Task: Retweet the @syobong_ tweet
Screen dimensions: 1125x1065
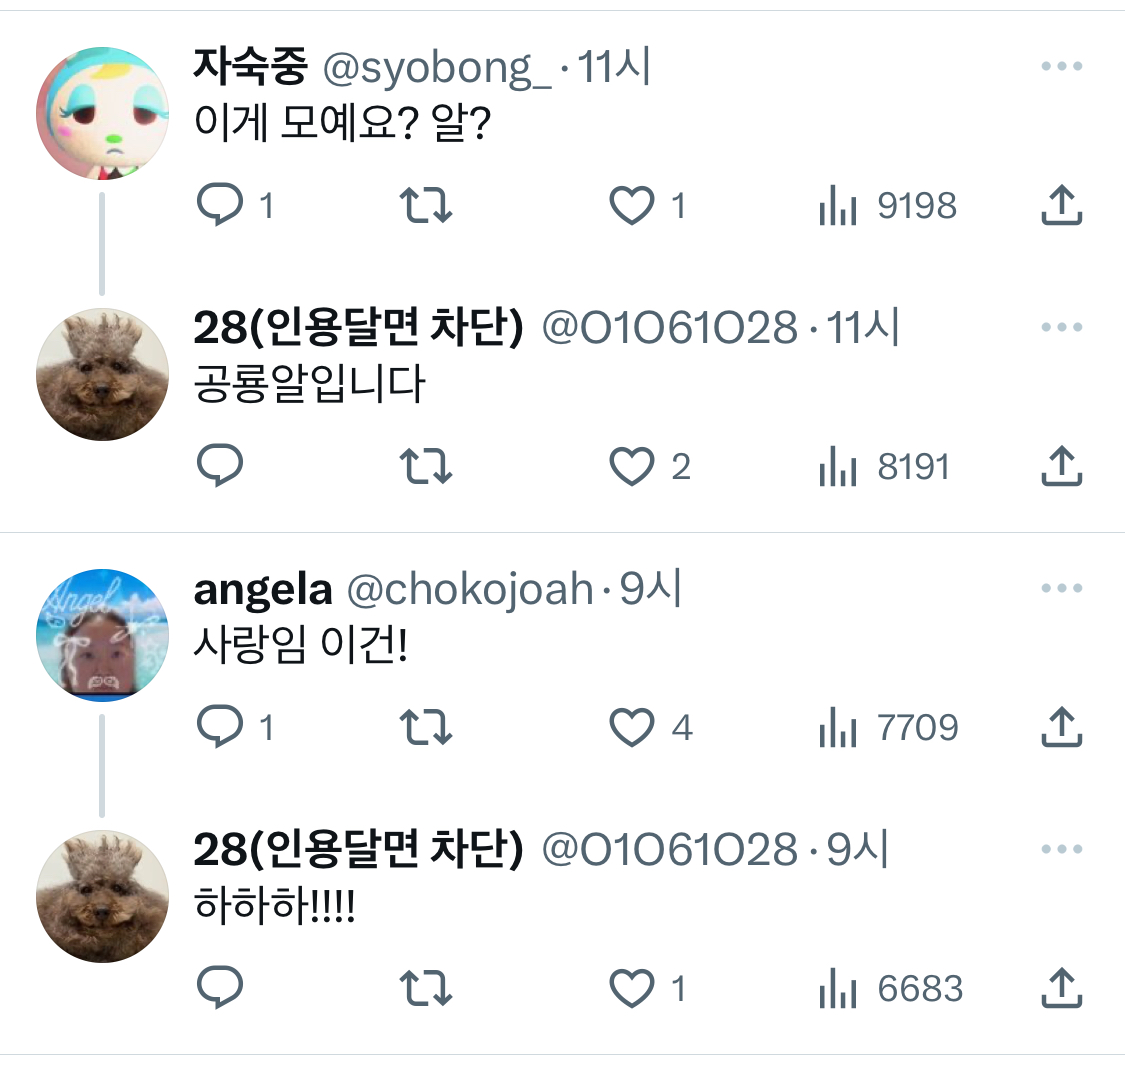Action: click(425, 205)
